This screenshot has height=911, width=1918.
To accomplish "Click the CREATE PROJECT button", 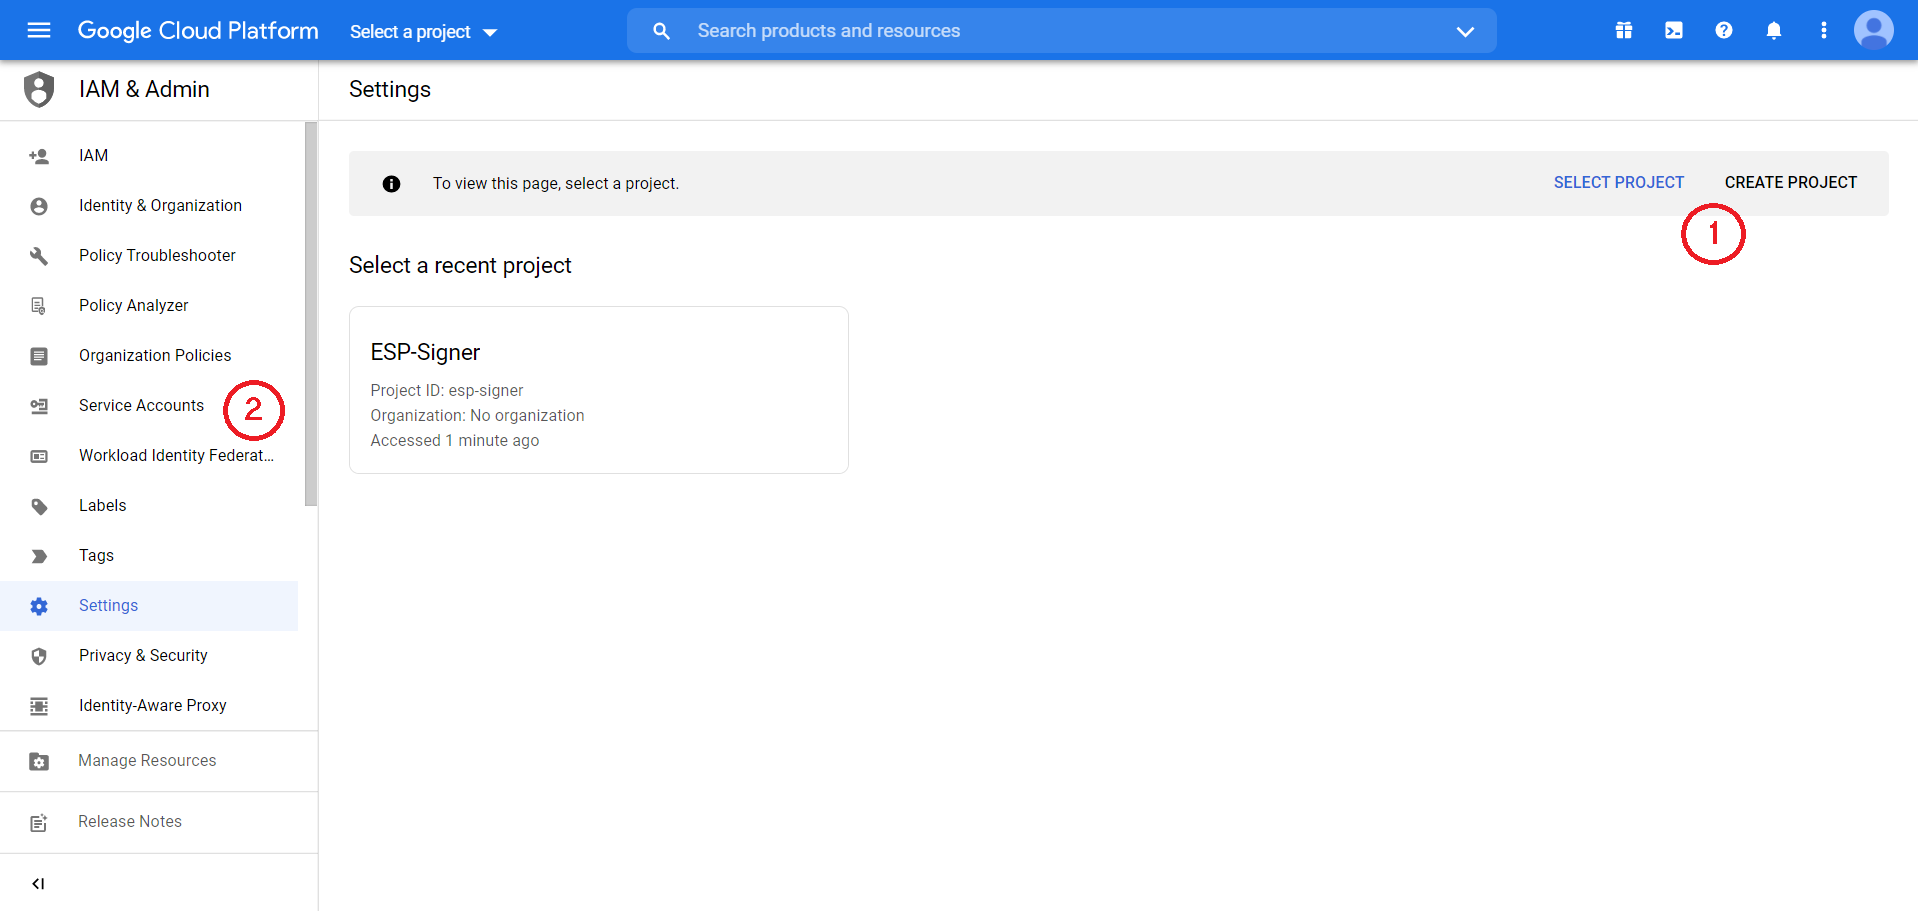I will (x=1790, y=183).
